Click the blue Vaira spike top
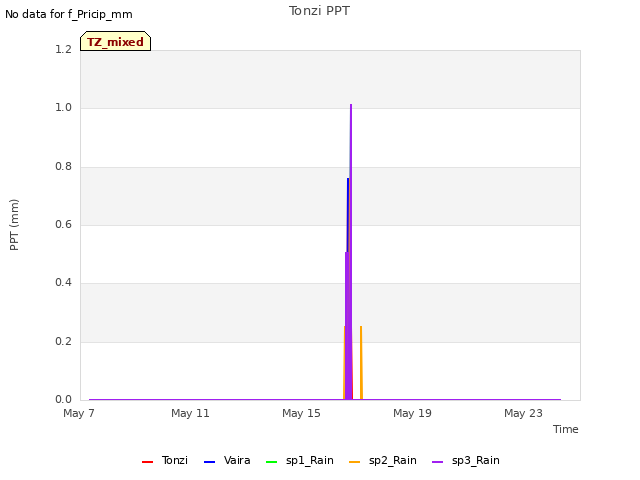 pos(348,179)
